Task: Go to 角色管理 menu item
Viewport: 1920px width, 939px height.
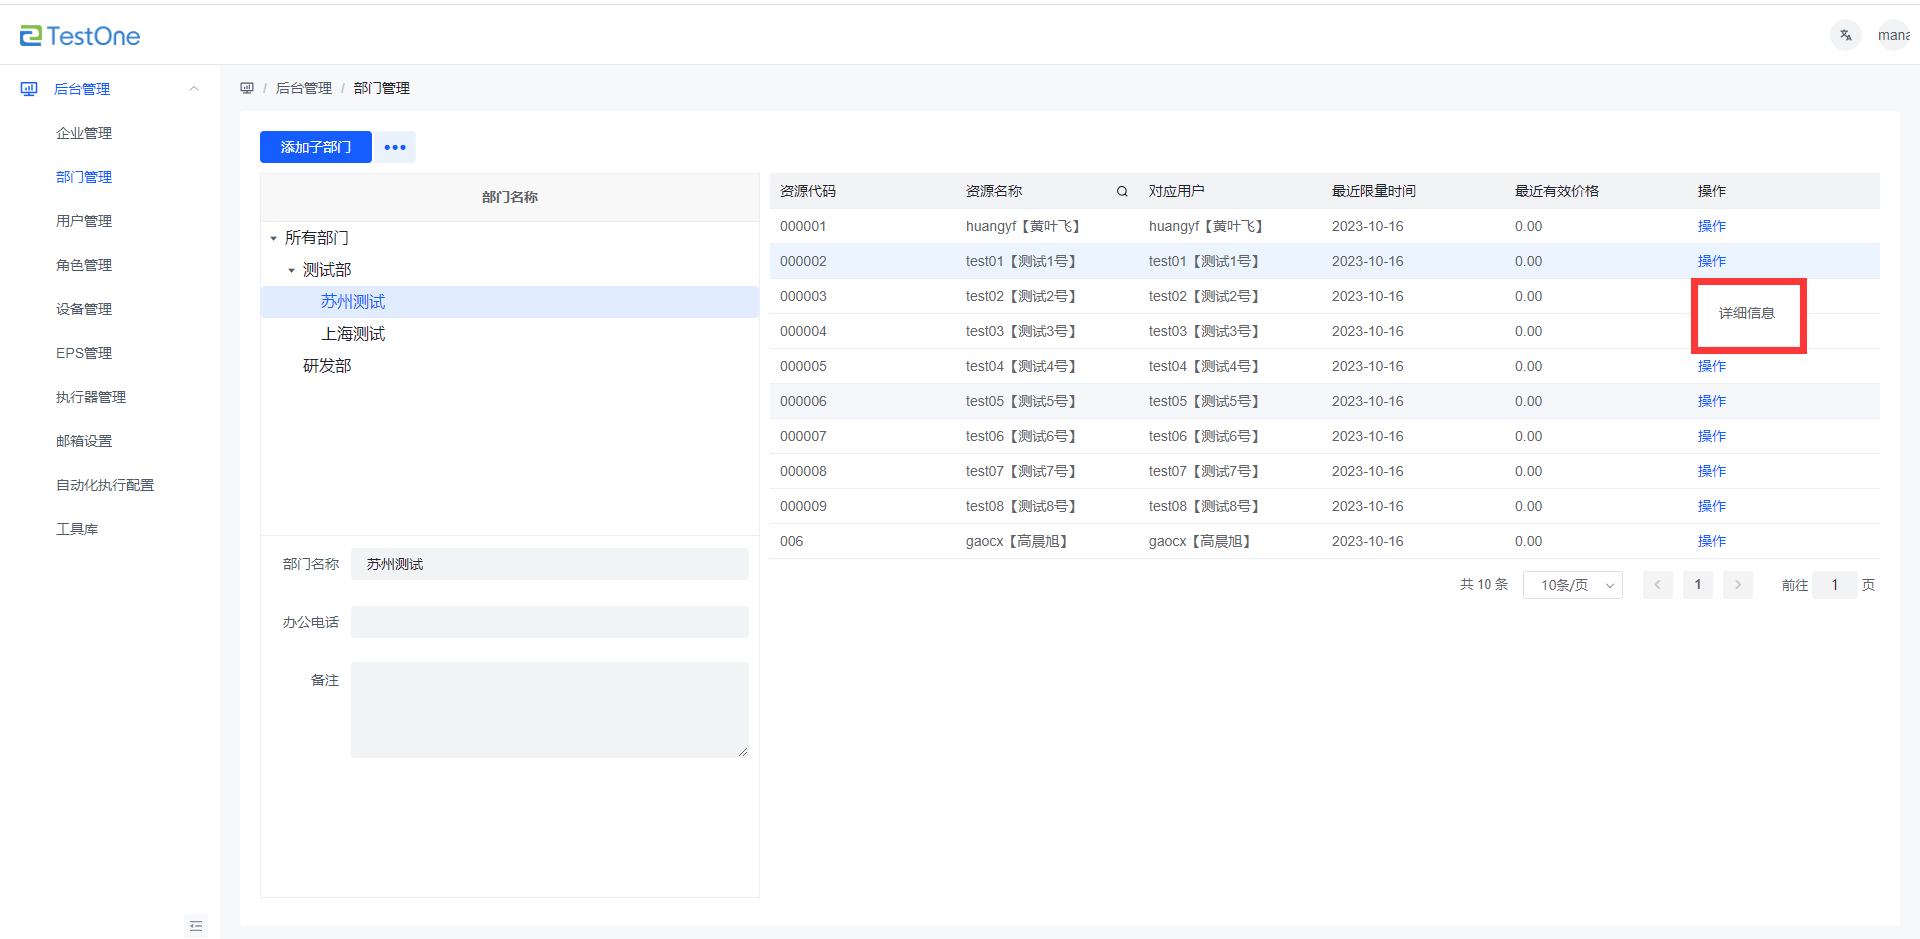Action: click(x=84, y=265)
